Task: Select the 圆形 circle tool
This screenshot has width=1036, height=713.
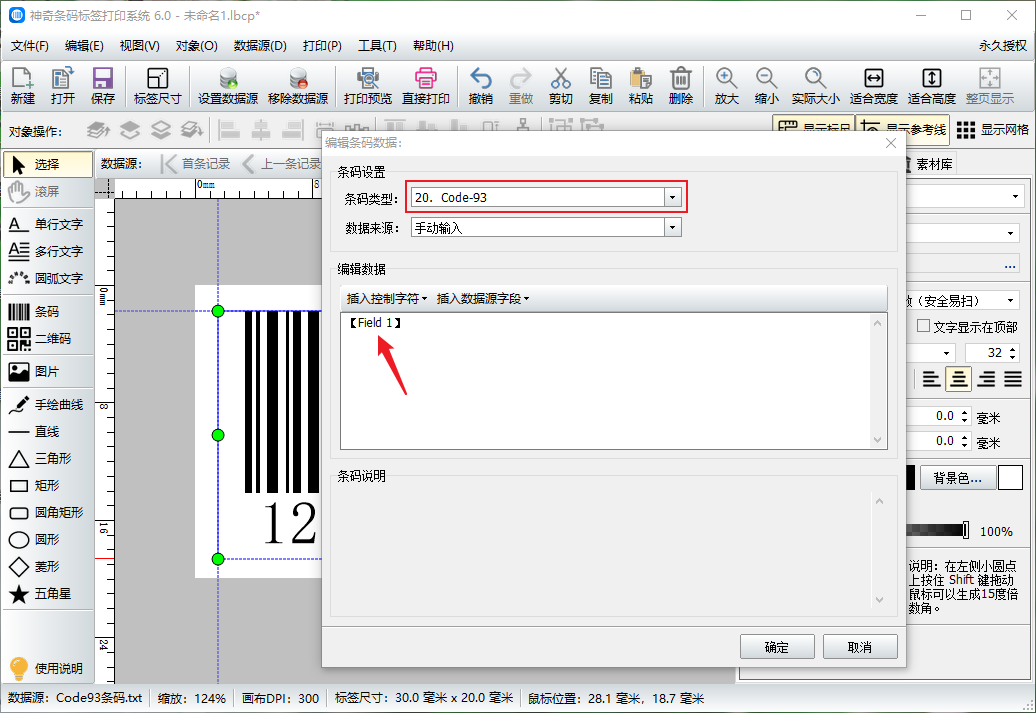Action: [48, 539]
